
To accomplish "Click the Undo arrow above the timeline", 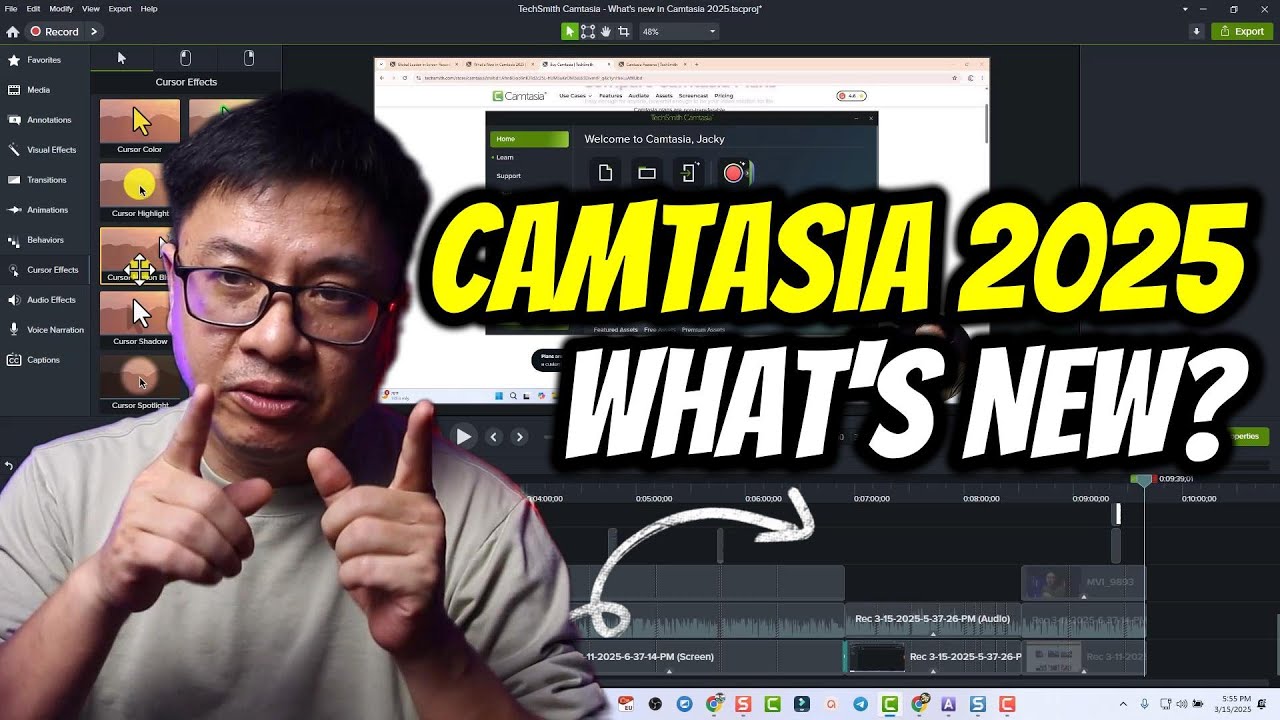I will [x=9, y=466].
